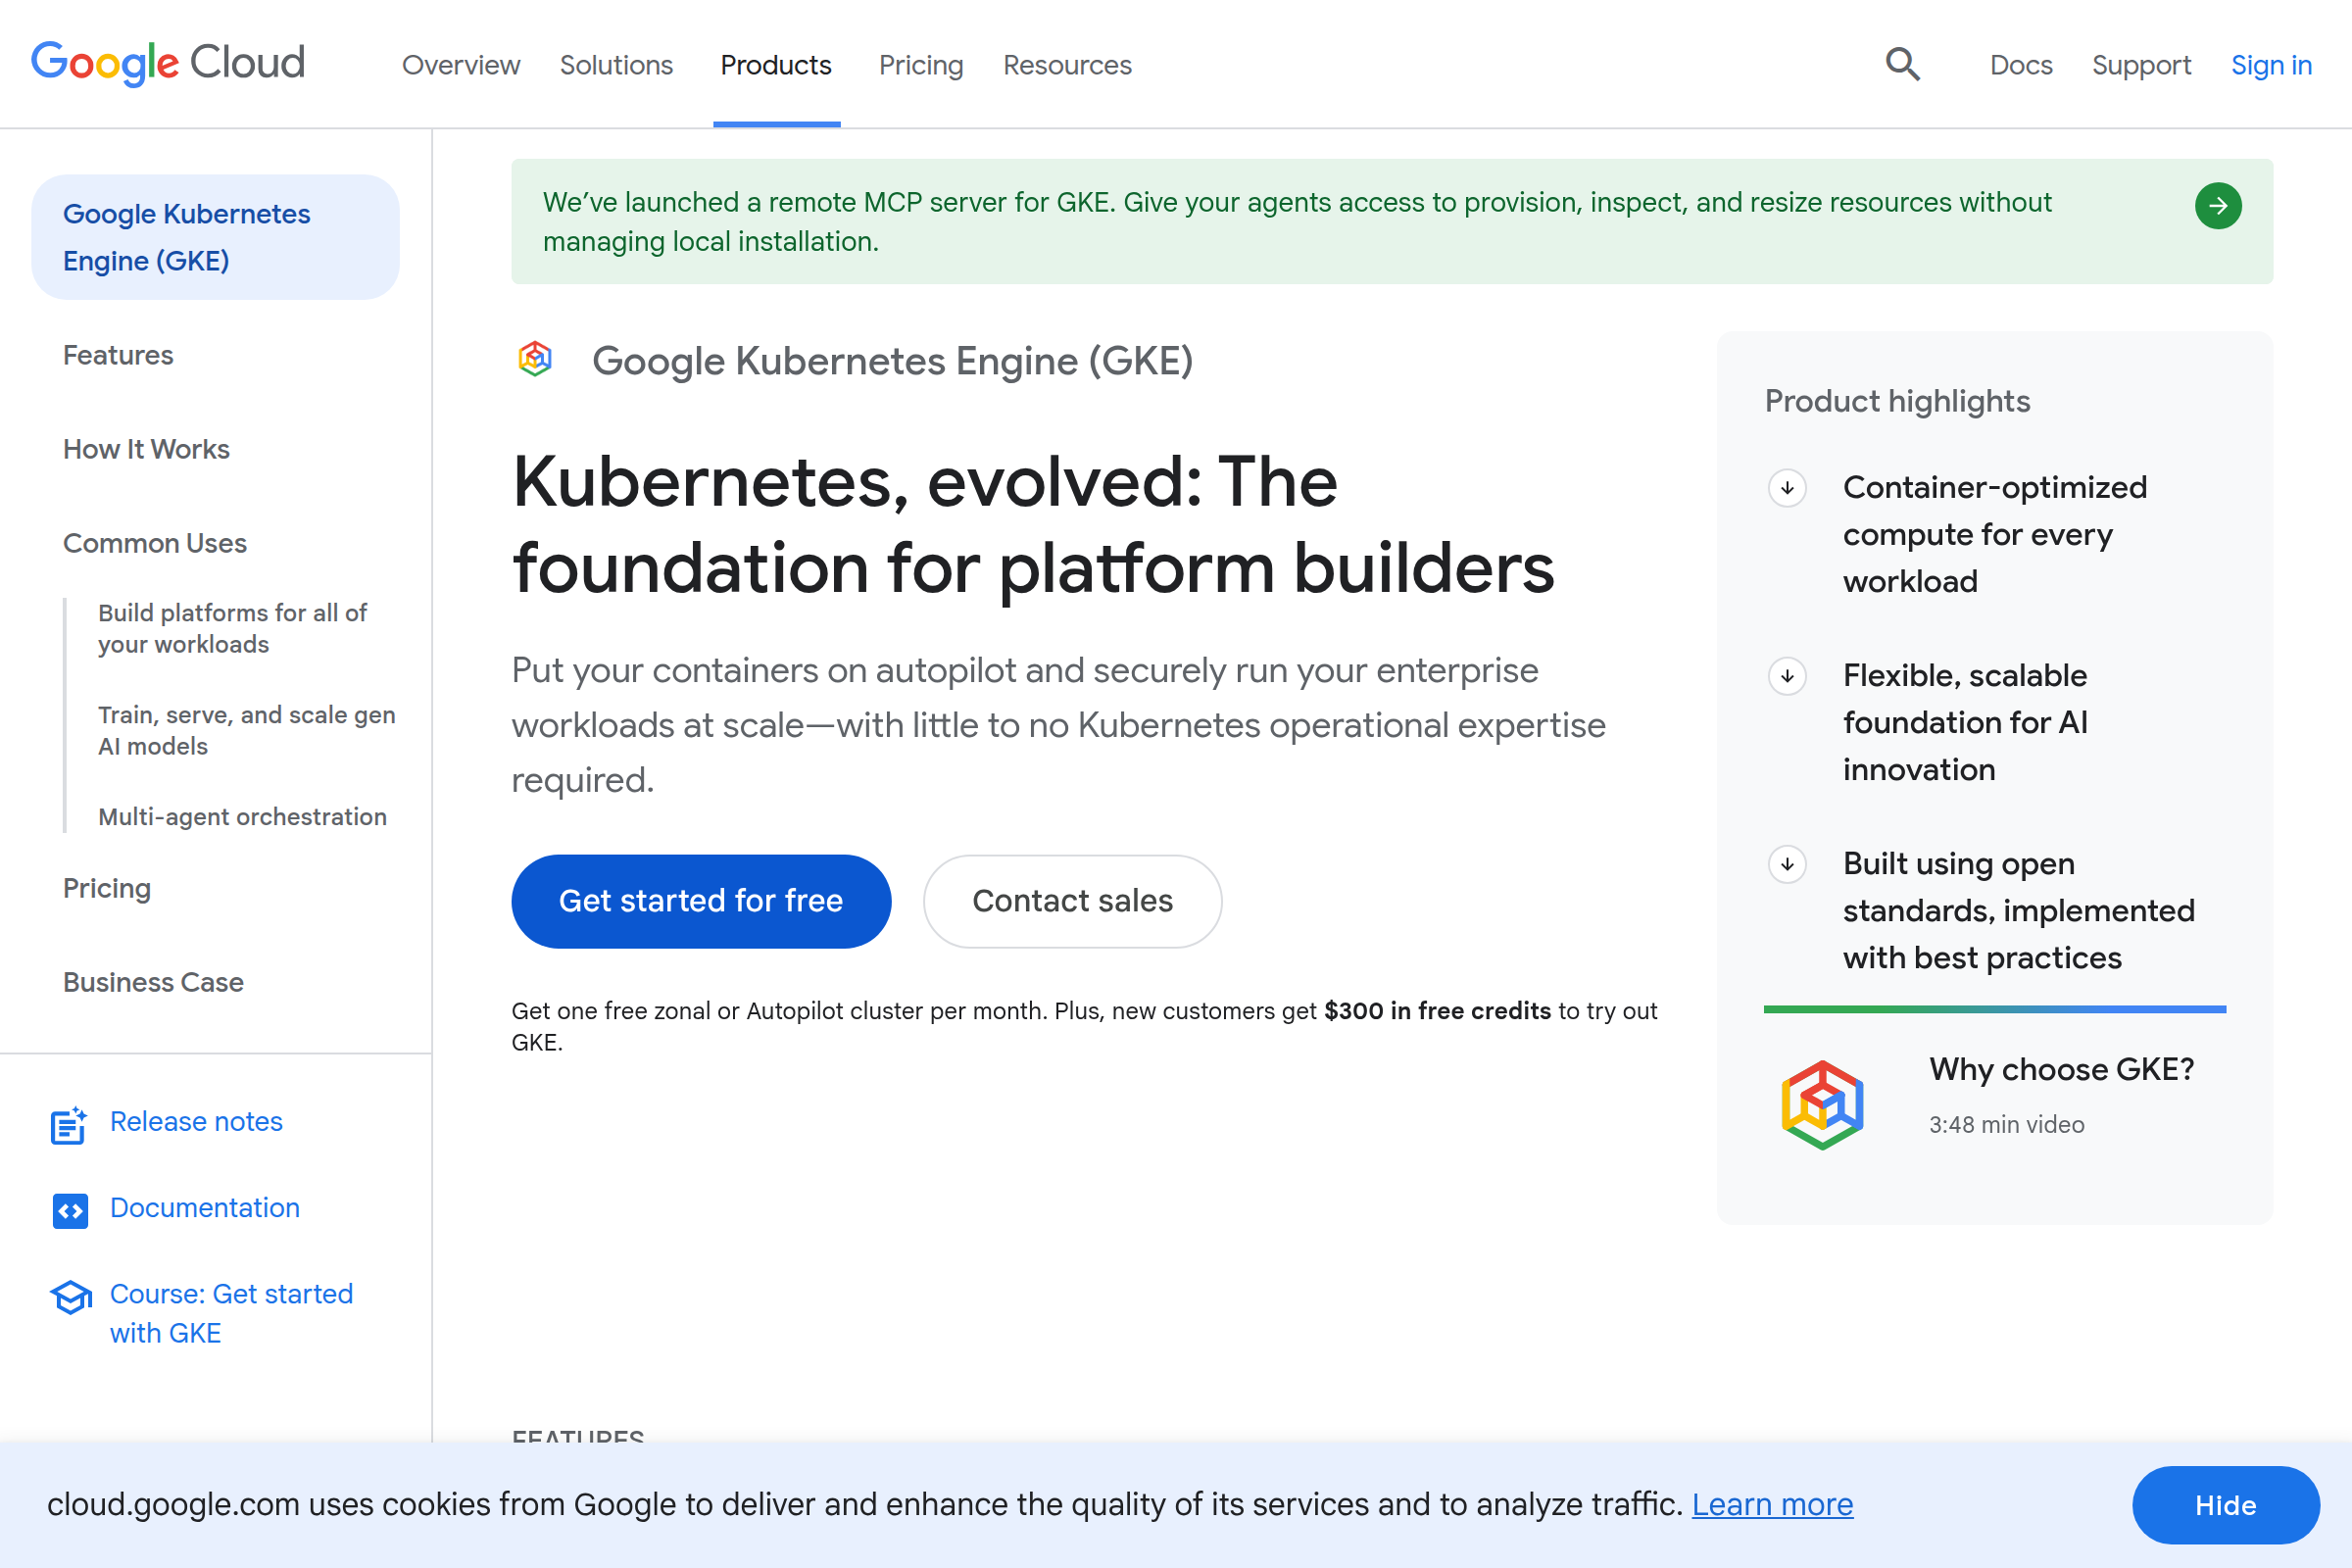
Task: Open Course: Get started with GKE
Action: (x=231, y=1313)
